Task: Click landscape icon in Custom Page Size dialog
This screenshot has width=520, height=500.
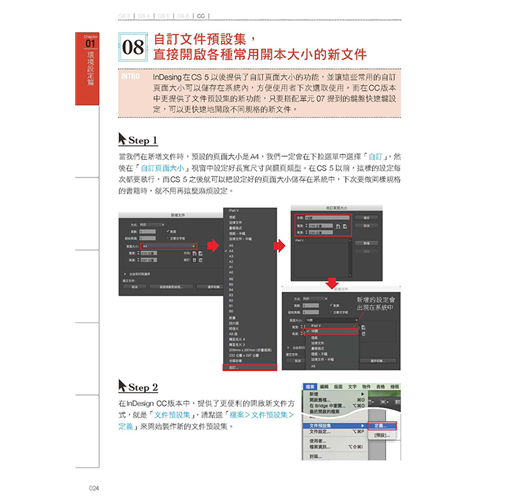Action: pos(345,226)
